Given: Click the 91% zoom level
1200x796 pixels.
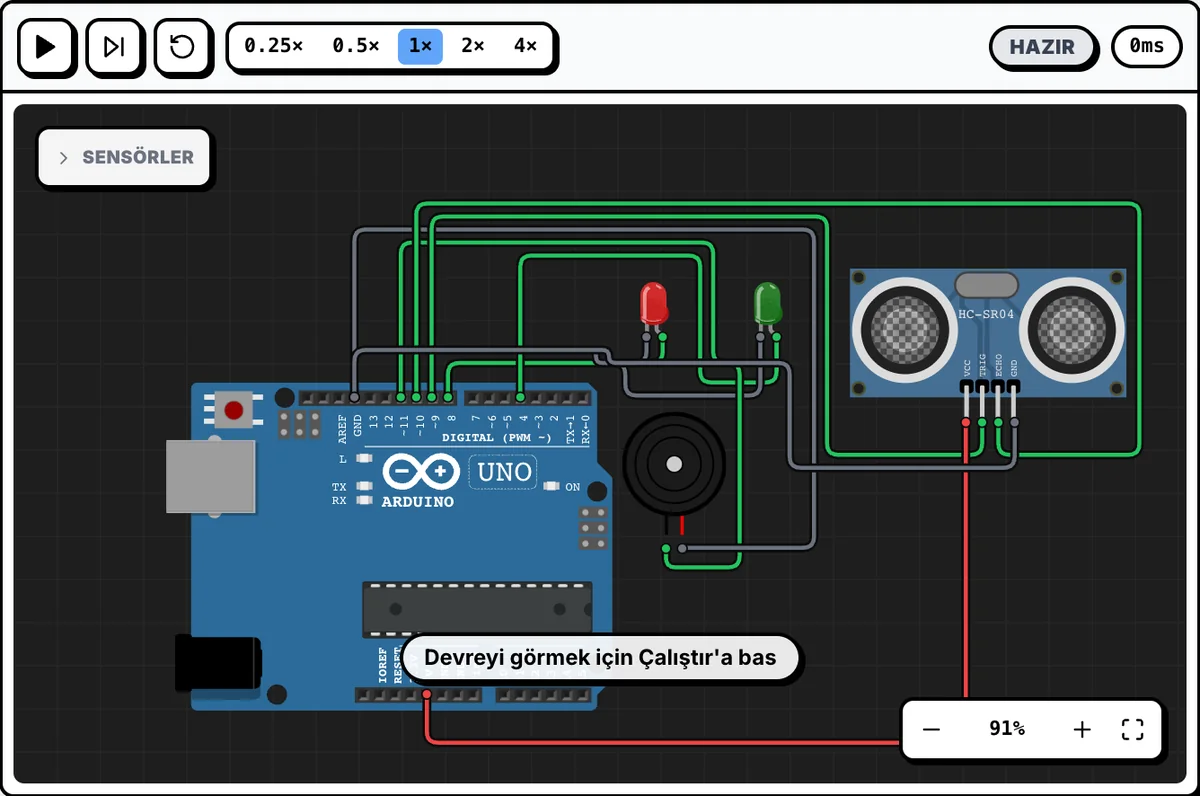Looking at the screenshot, I should 1006,729.
